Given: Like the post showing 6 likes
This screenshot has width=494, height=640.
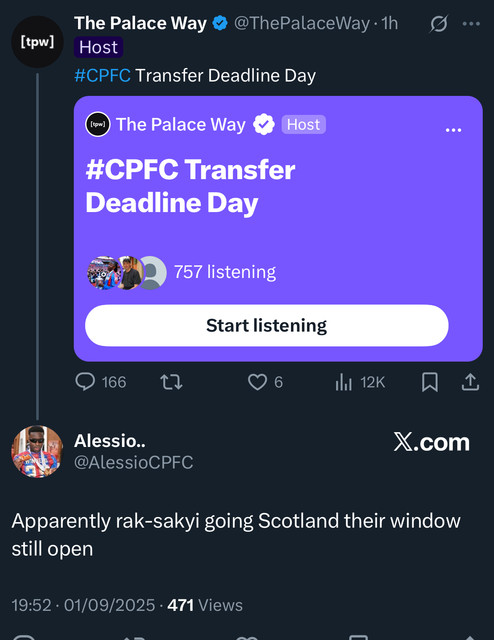Looking at the screenshot, I should click(x=258, y=382).
